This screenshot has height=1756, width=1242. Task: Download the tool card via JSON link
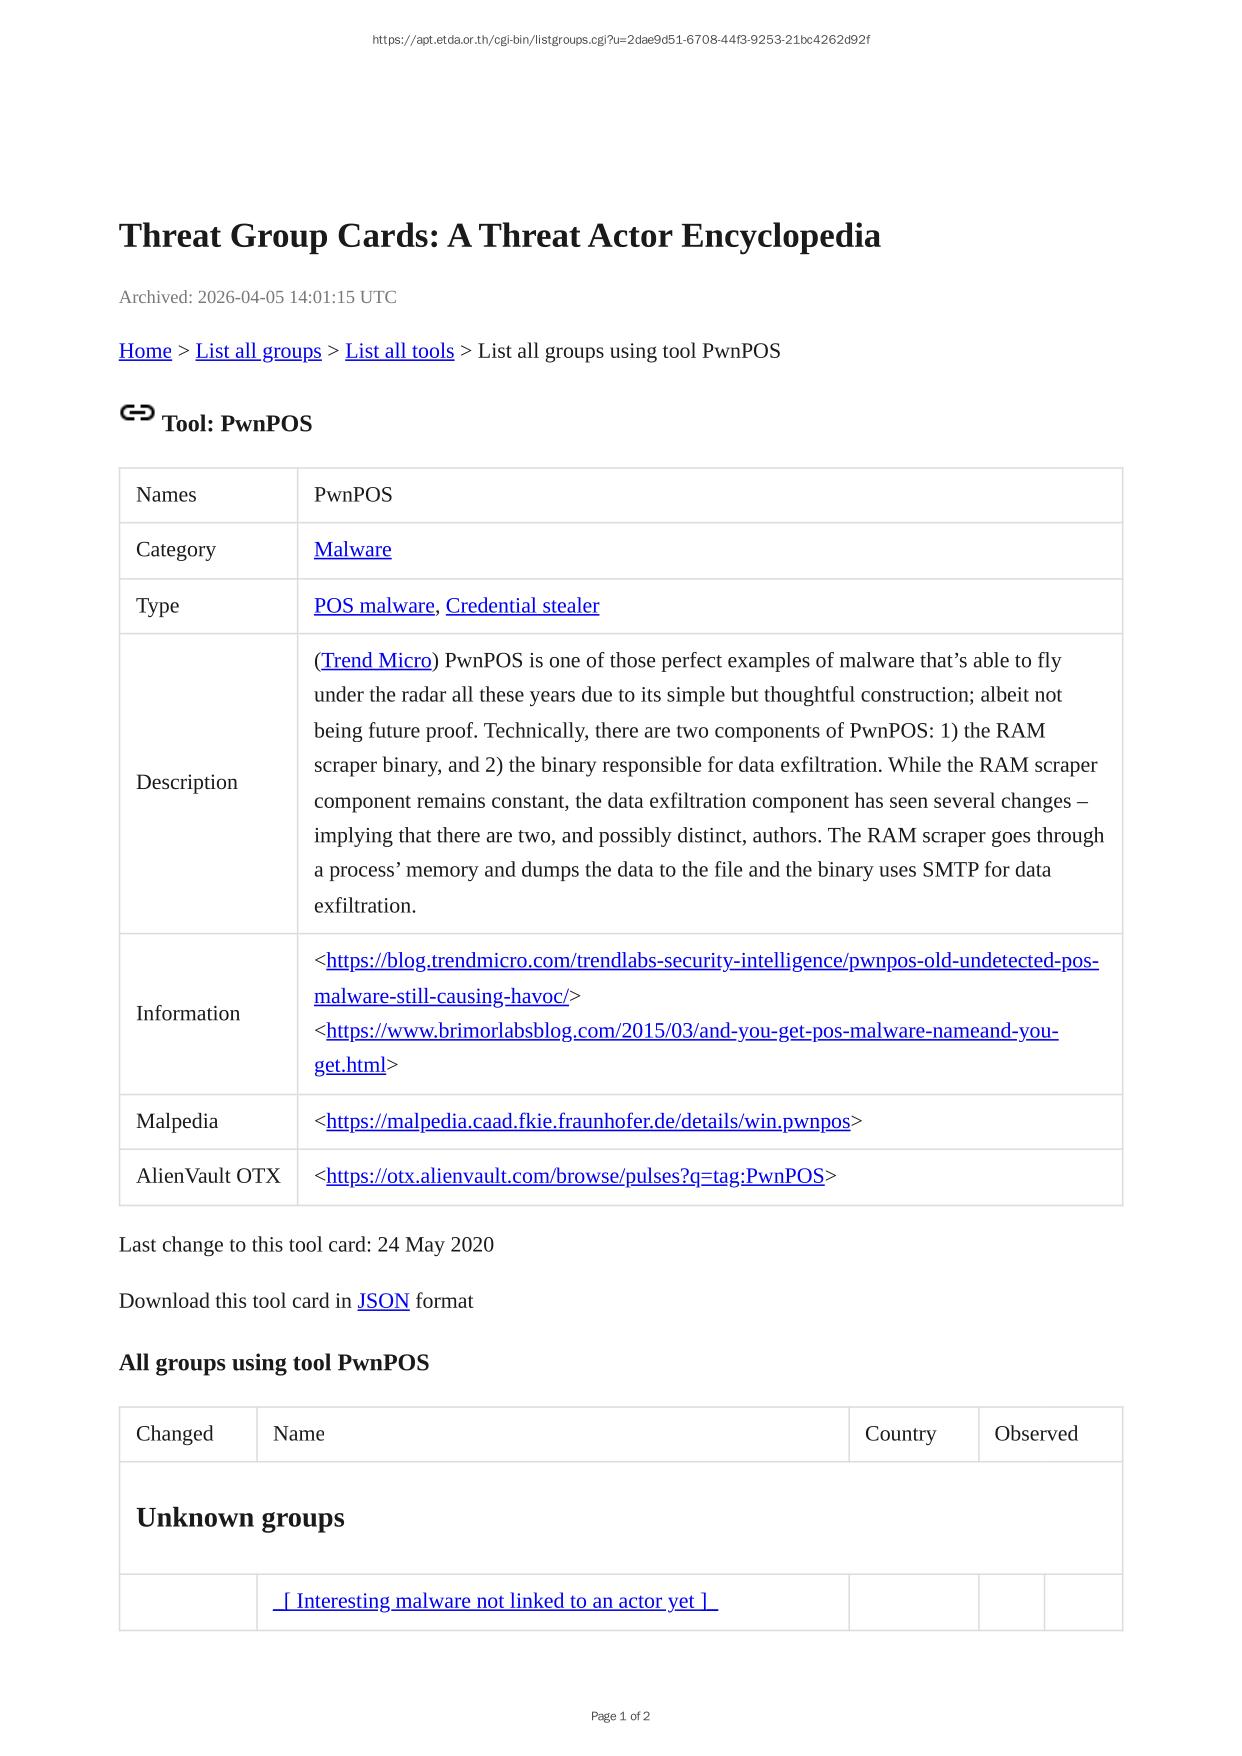[383, 1301]
